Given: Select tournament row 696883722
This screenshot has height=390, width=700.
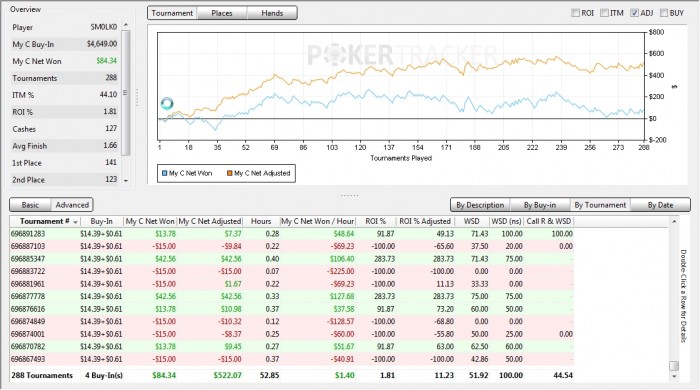Looking at the screenshot, I should coord(292,271).
